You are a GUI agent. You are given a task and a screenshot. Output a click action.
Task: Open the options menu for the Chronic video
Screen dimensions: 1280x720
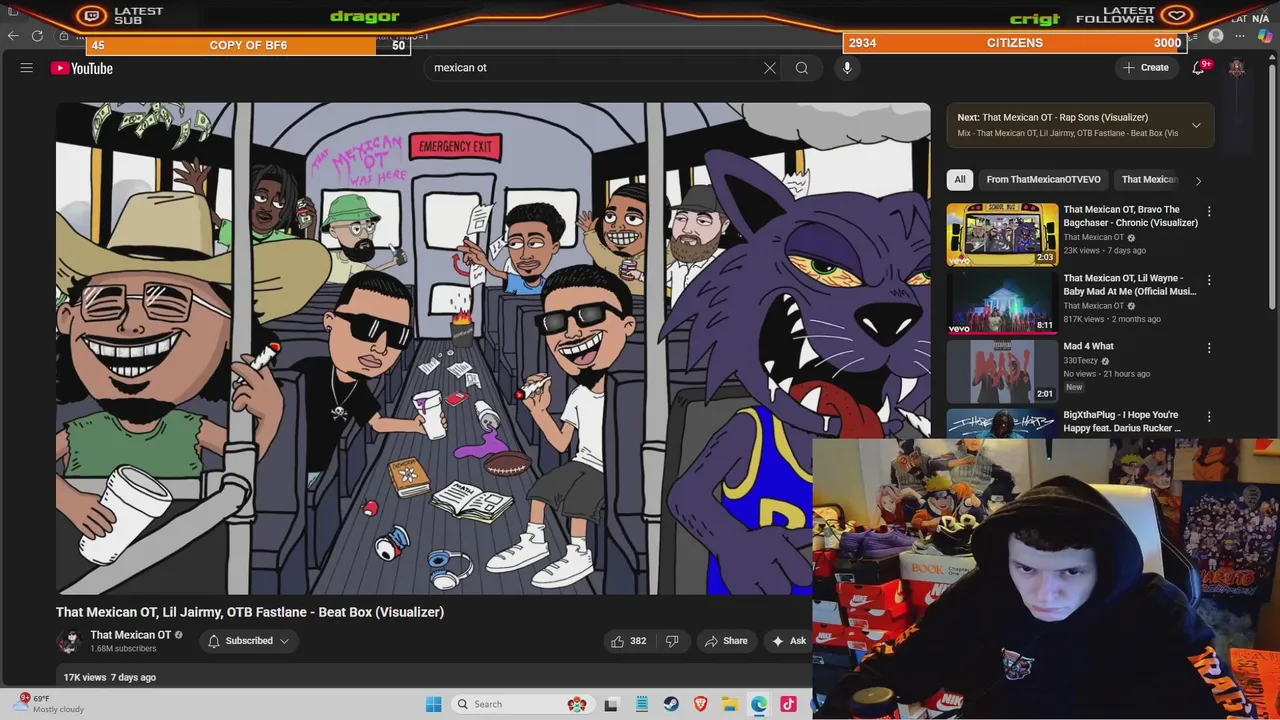pos(1209,212)
